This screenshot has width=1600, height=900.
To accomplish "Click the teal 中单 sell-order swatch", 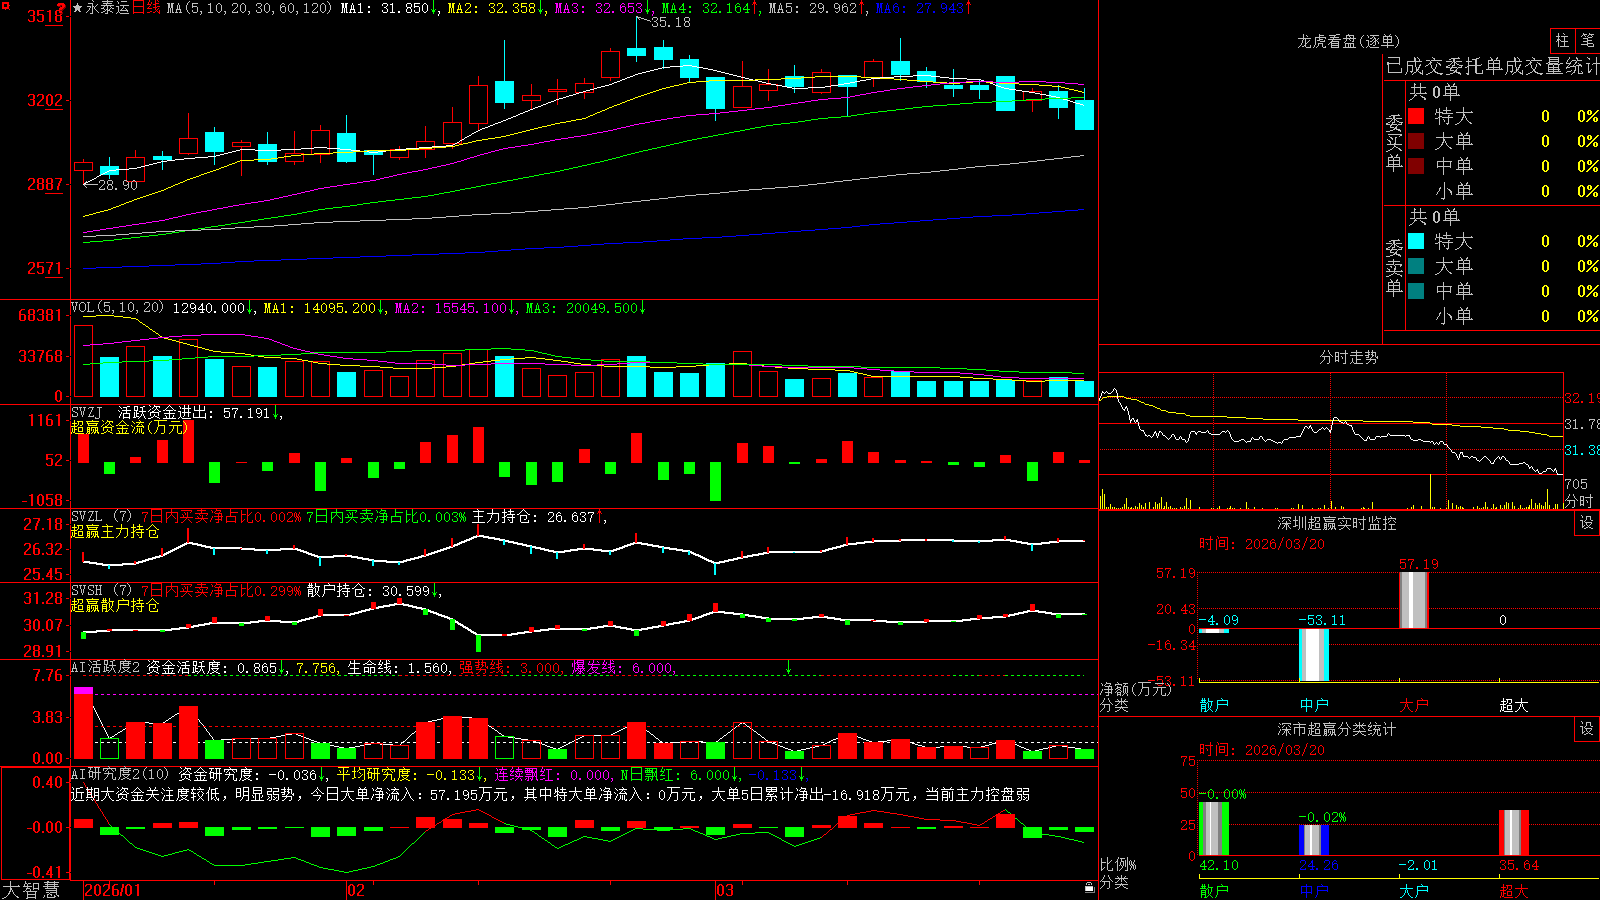I will click(1416, 291).
